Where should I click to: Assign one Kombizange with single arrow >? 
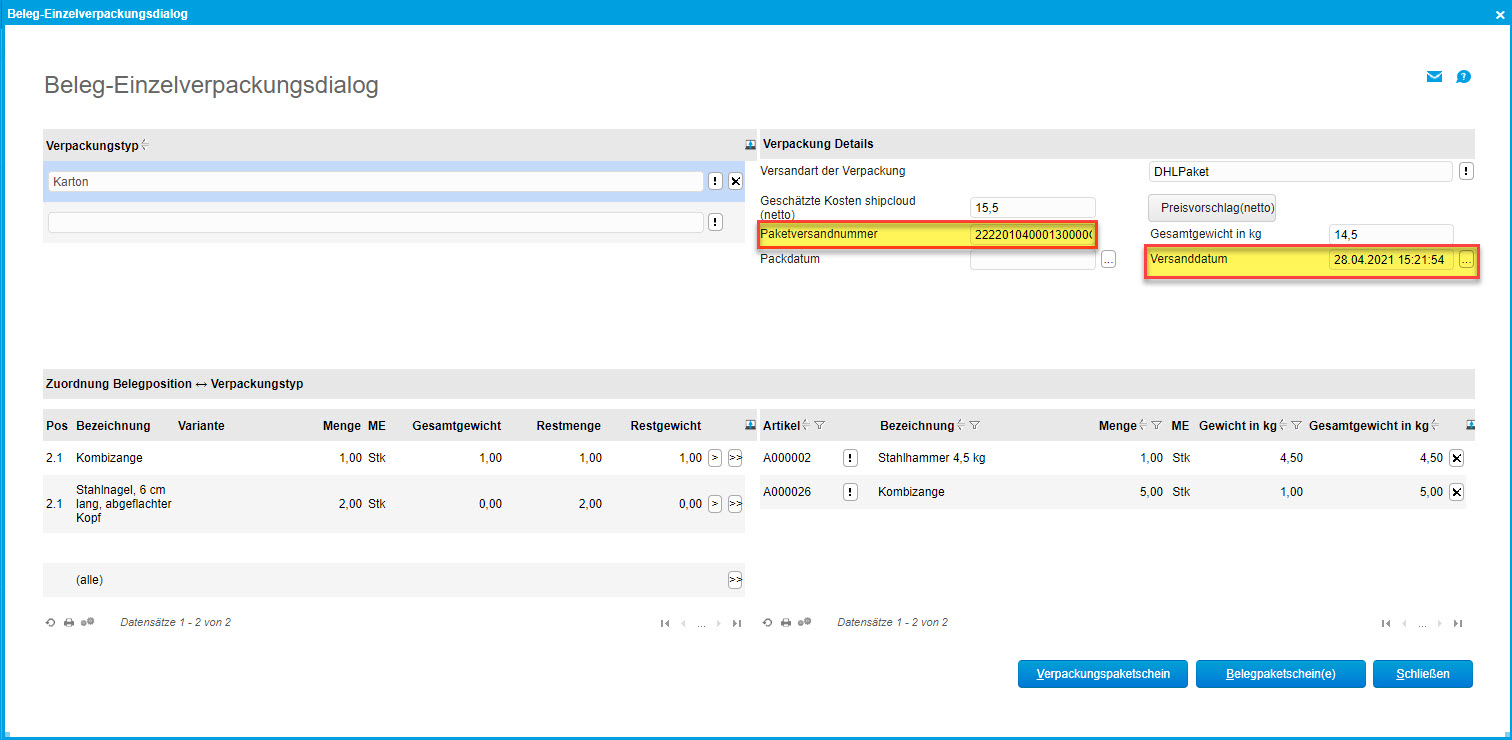coord(714,458)
